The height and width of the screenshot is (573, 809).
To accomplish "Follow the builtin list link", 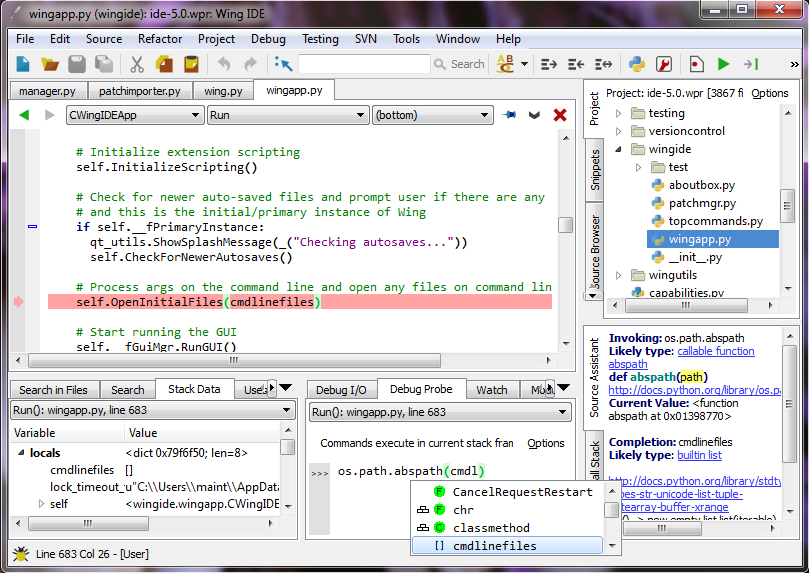I will tap(699, 455).
